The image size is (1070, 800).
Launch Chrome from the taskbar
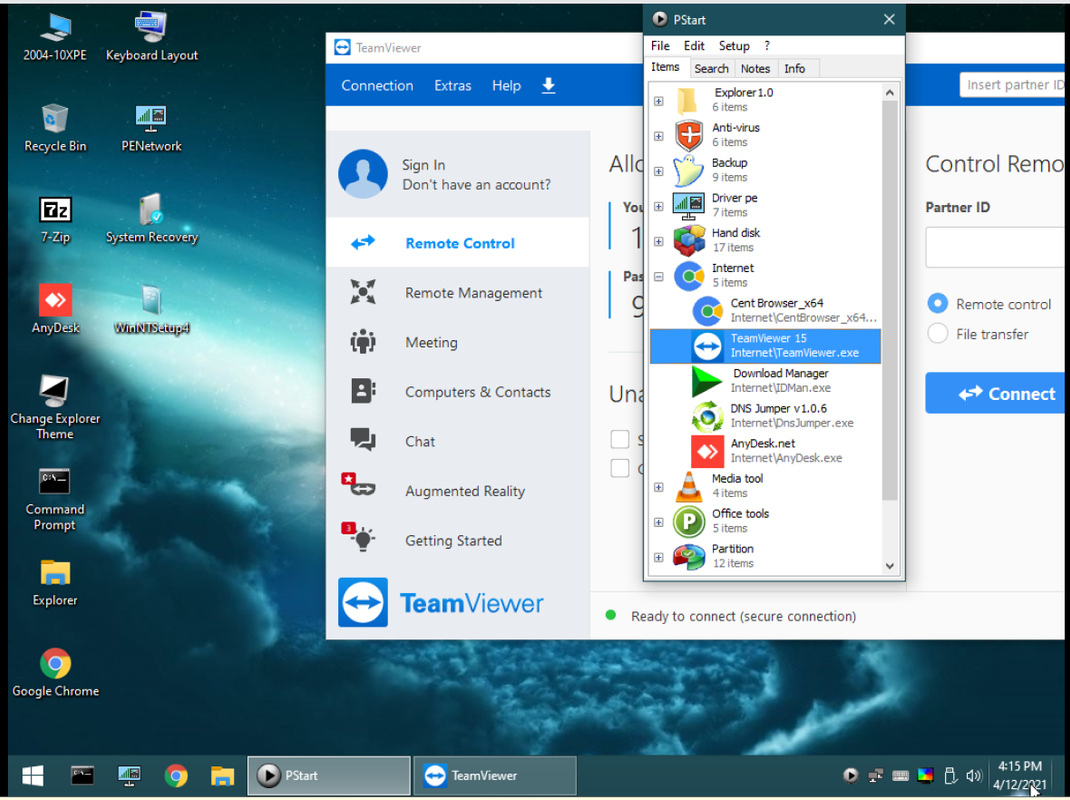(175, 775)
